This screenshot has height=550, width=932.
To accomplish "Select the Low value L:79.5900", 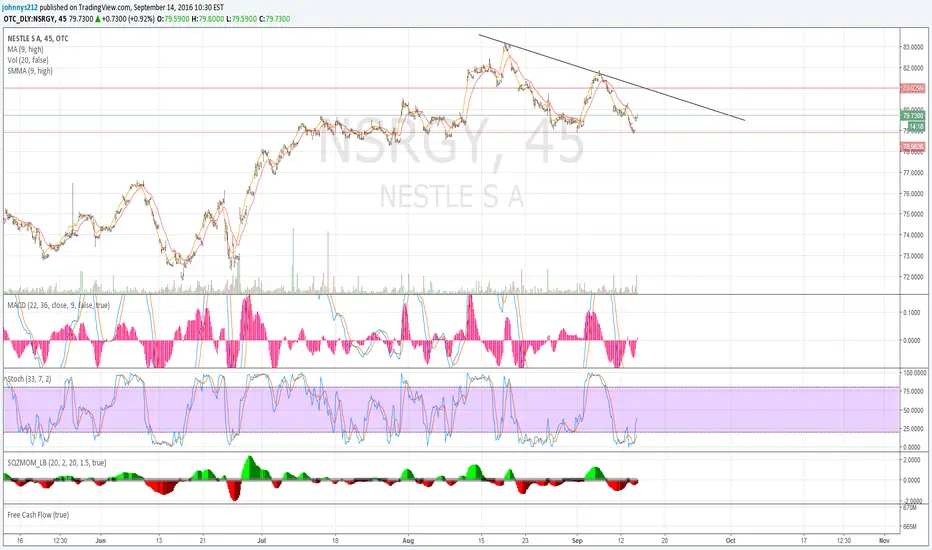I will coord(241,19).
